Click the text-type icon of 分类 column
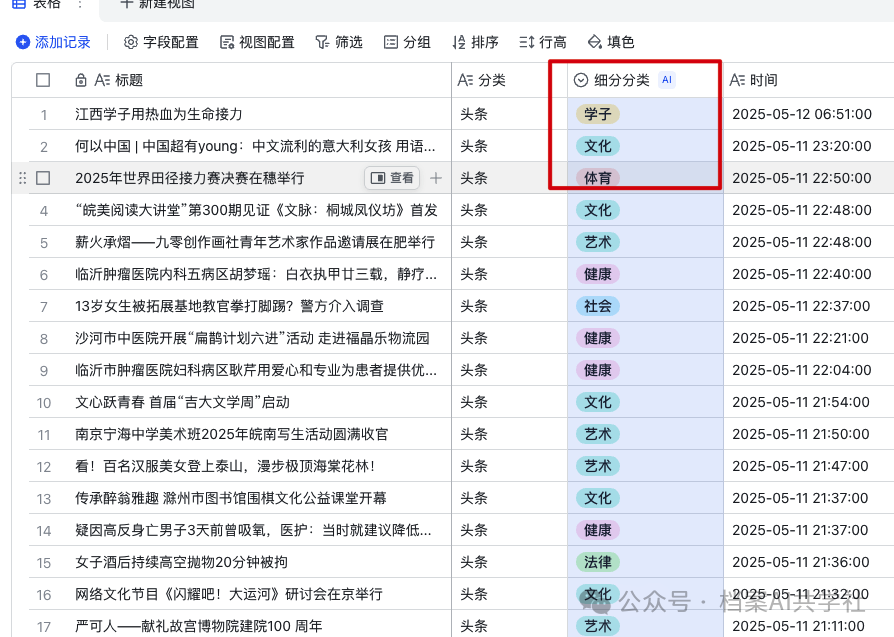This screenshot has height=637, width=894. (x=465, y=80)
